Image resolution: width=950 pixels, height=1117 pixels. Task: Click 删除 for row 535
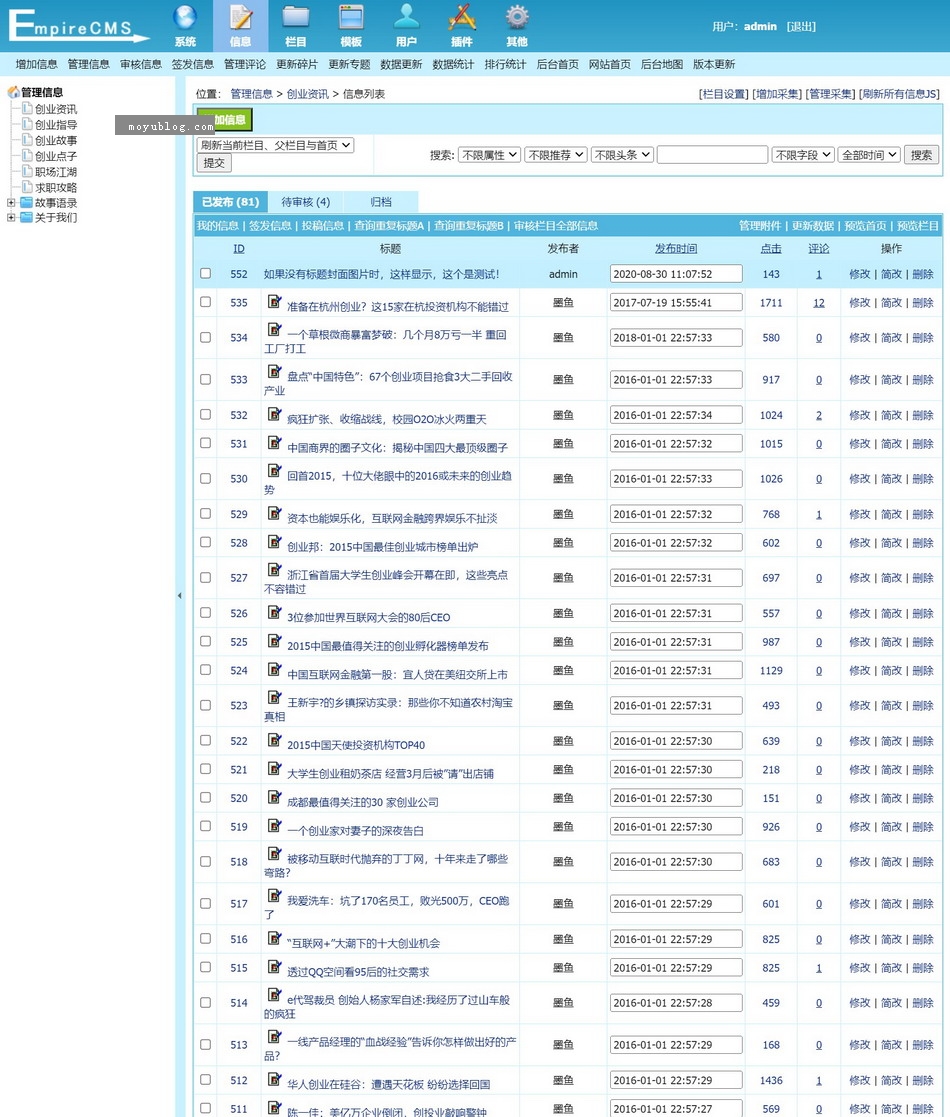coord(923,302)
